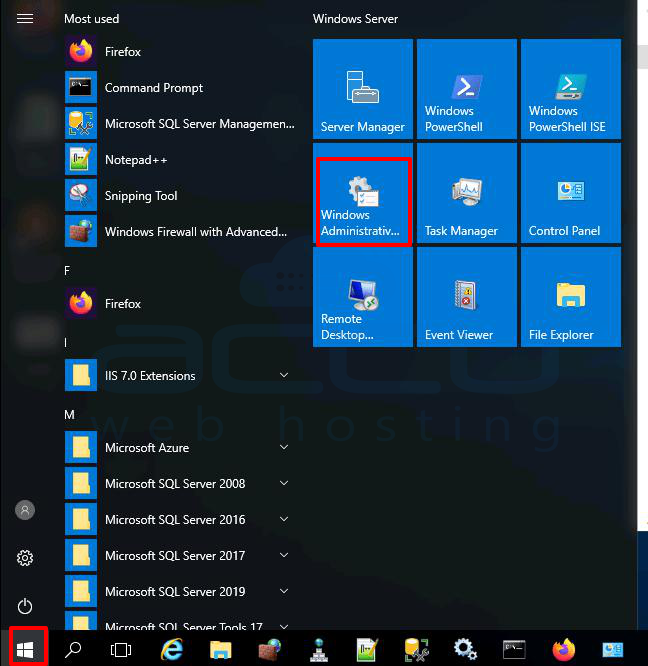Open Notepad++ from the taskbar
Viewport: 648px width, 666px height.
(367, 649)
